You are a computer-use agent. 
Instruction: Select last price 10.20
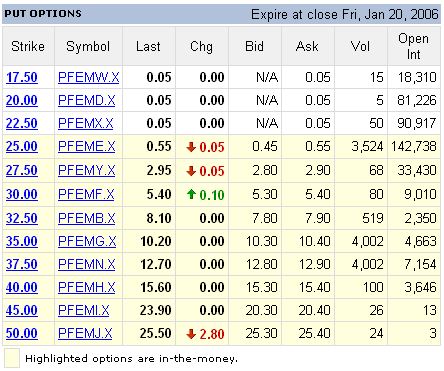pyautogui.click(x=156, y=241)
